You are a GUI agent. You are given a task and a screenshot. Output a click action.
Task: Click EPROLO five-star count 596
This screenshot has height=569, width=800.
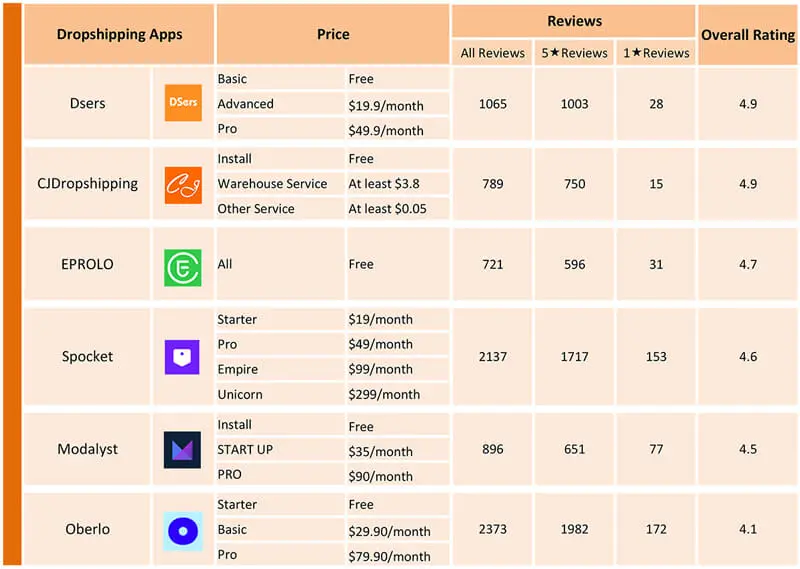tap(574, 264)
